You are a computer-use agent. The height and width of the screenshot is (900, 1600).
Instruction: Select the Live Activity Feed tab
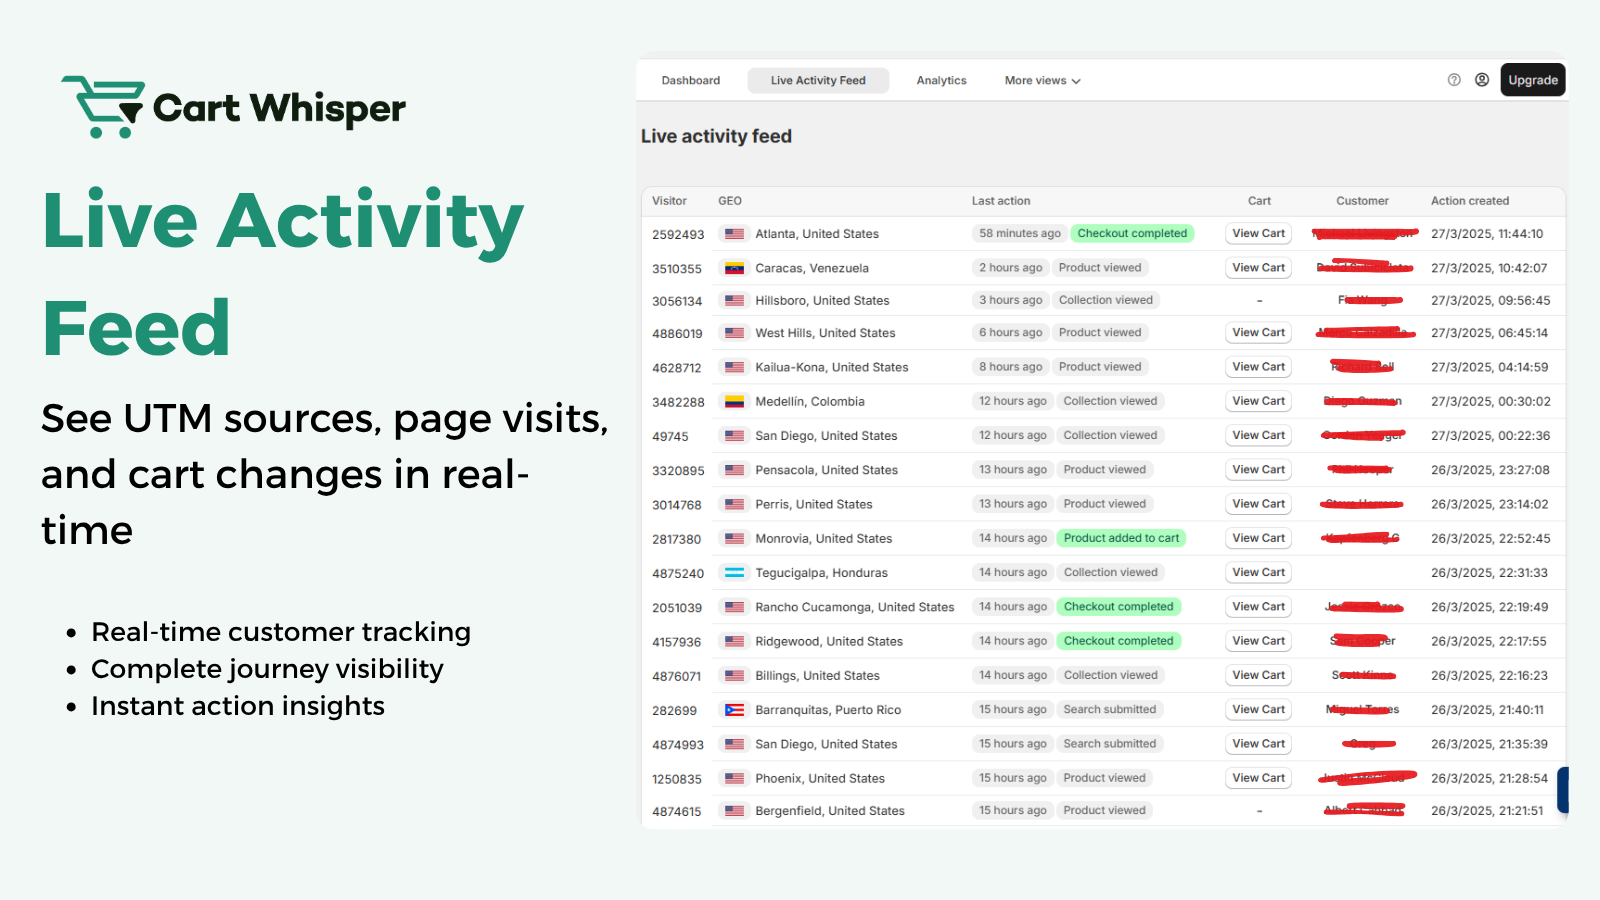tap(818, 80)
